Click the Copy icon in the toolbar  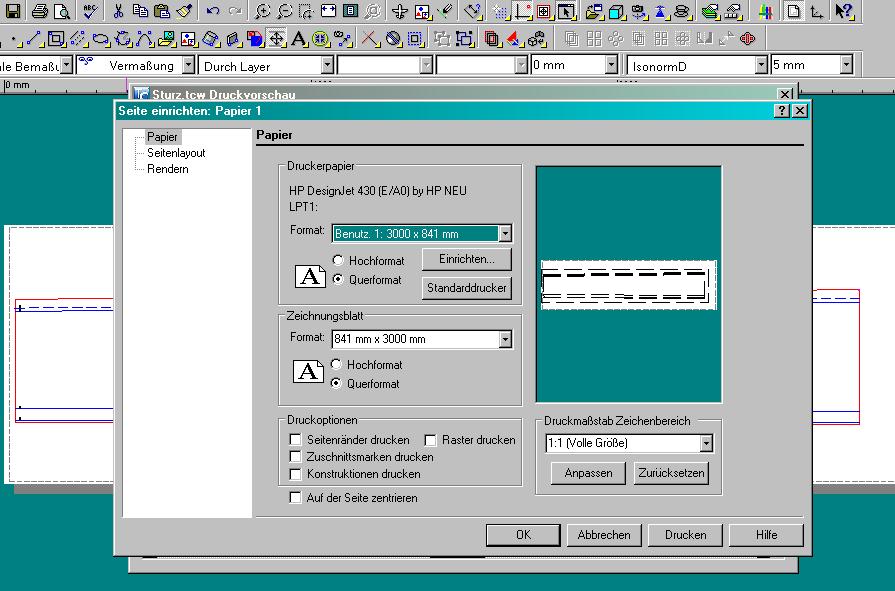click(x=140, y=10)
